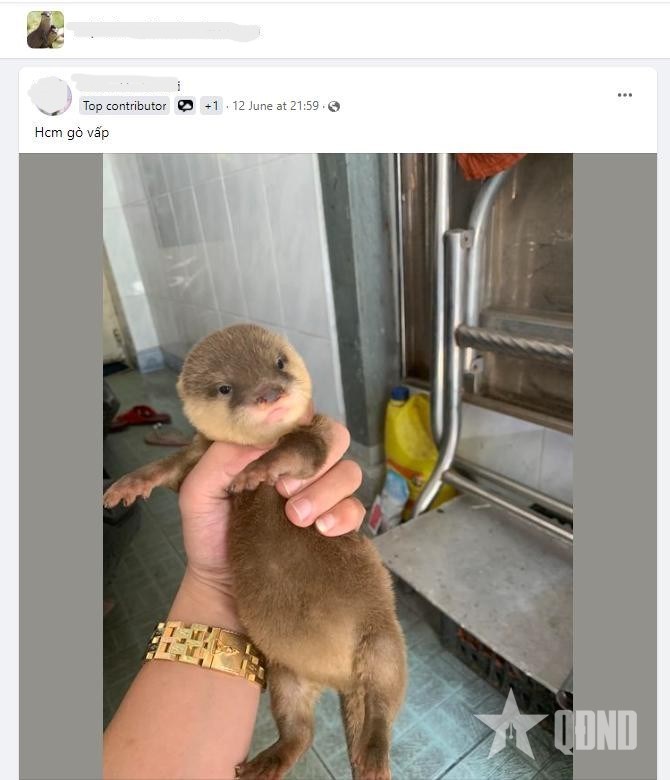This screenshot has height=780, width=670.
Task: Click the poster's blurred round profile picture
Action: click(50, 96)
